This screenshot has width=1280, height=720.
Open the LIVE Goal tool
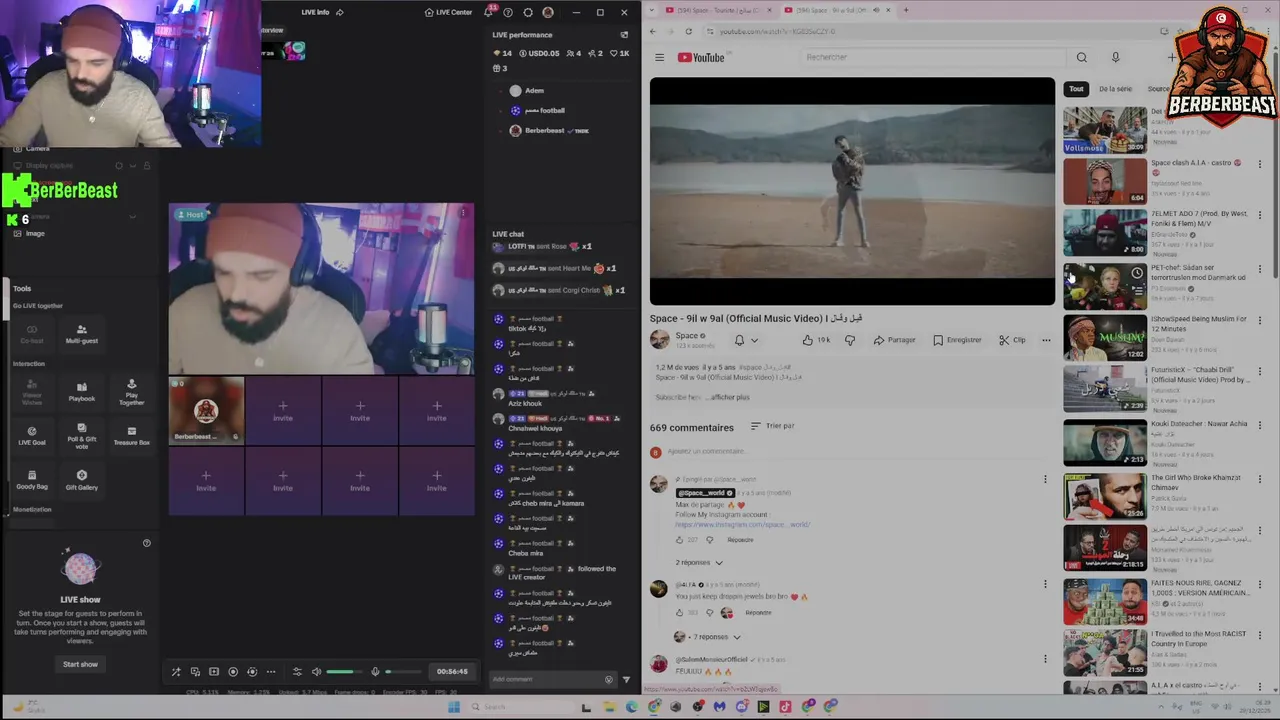click(x=32, y=435)
